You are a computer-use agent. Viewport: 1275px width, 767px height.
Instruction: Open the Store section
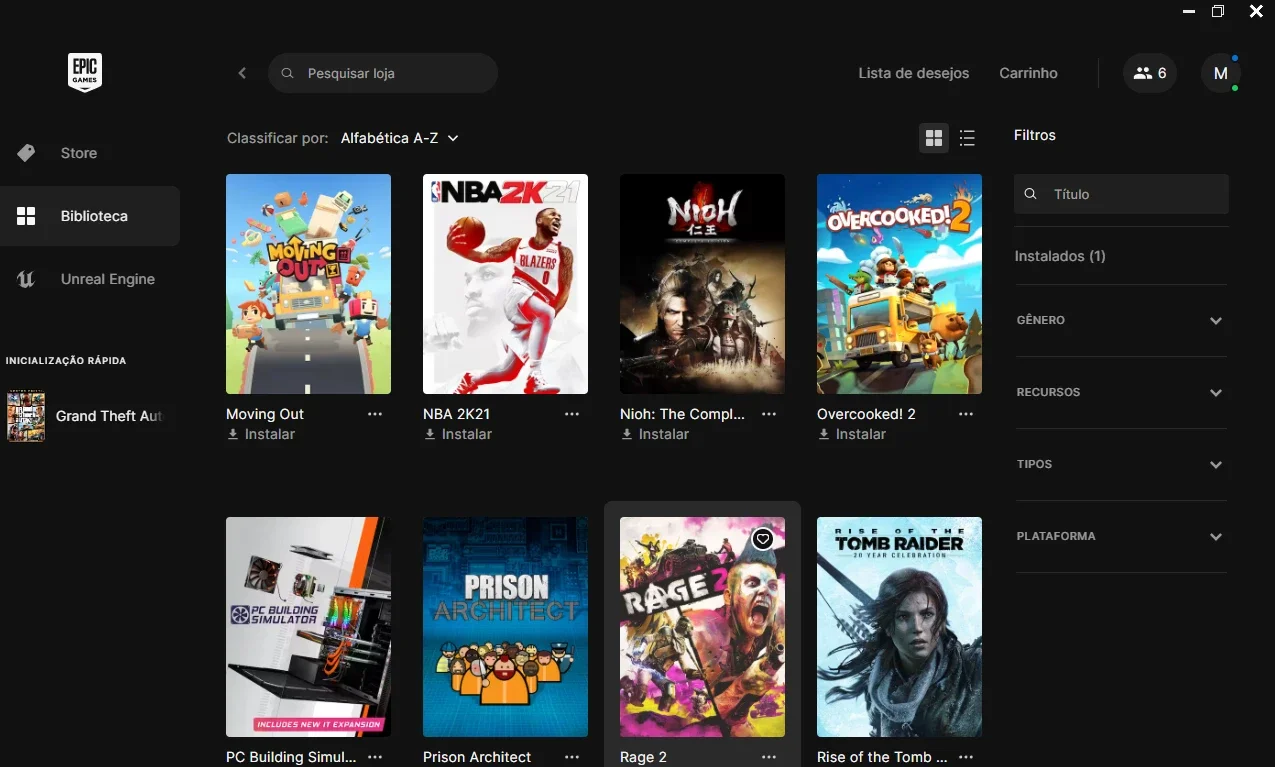pyautogui.click(x=90, y=153)
